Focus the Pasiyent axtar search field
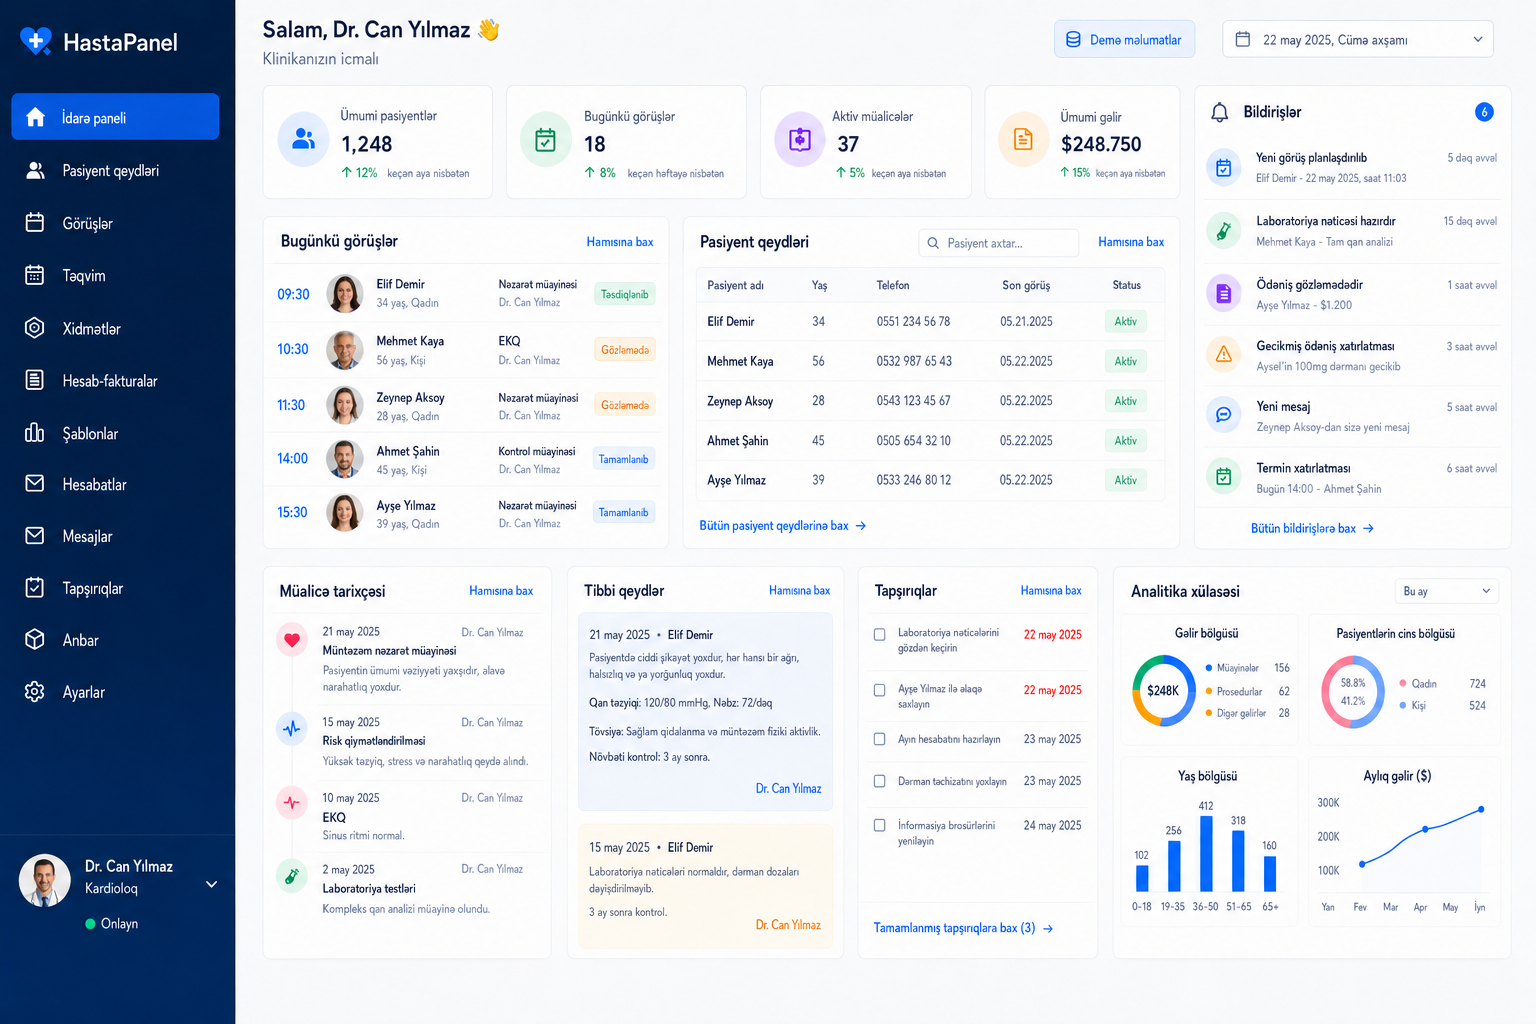 [x=998, y=243]
